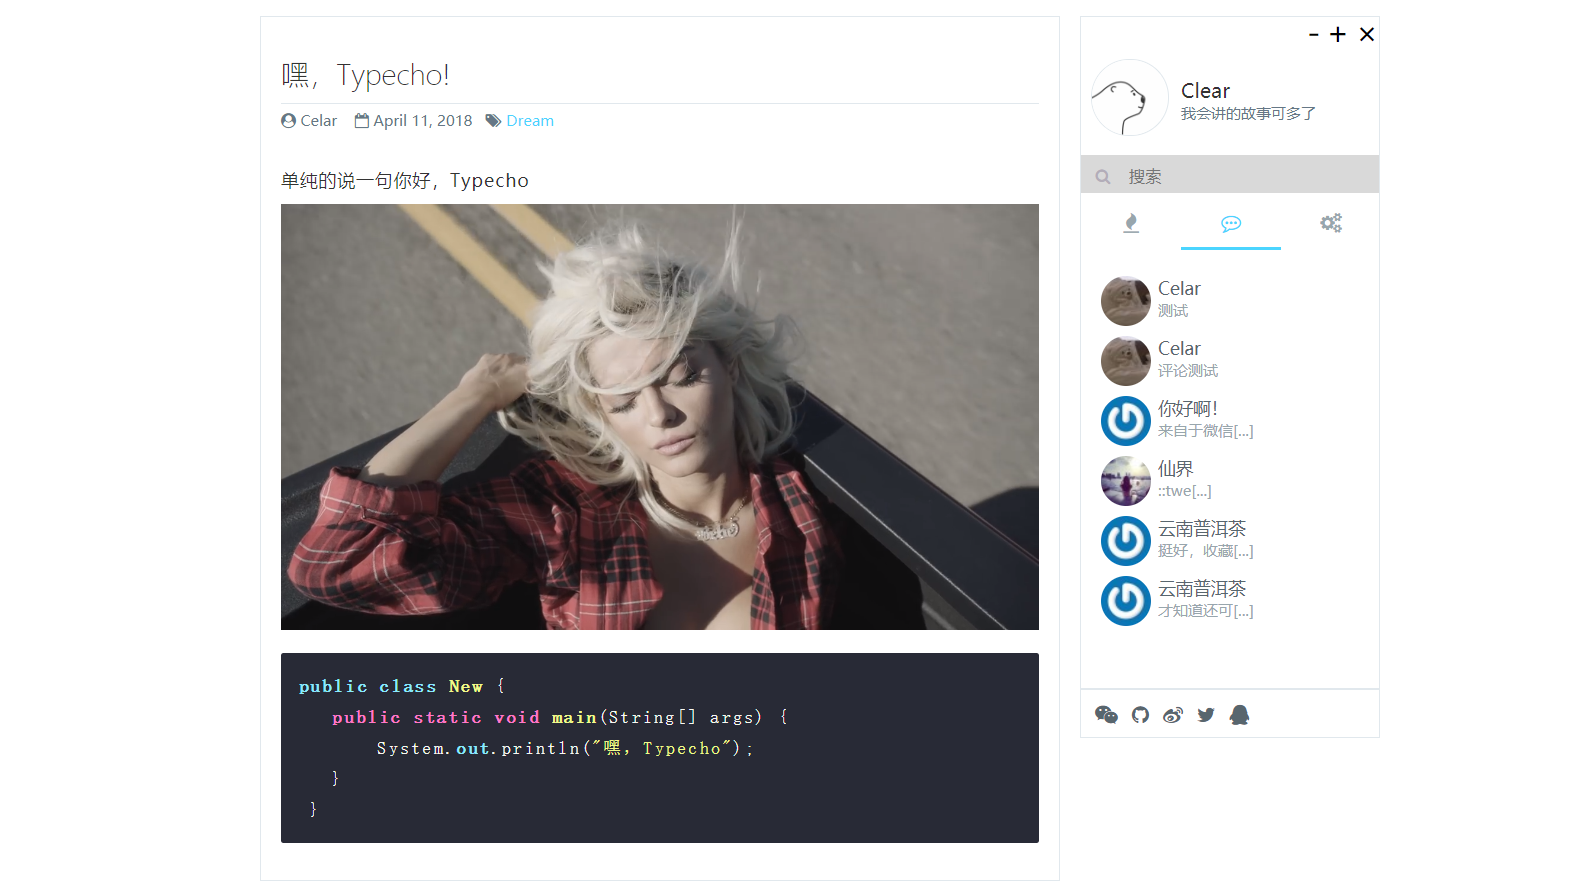The image size is (1585, 885).
Task: Click author name Celar in post meta
Action: tap(319, 121)
